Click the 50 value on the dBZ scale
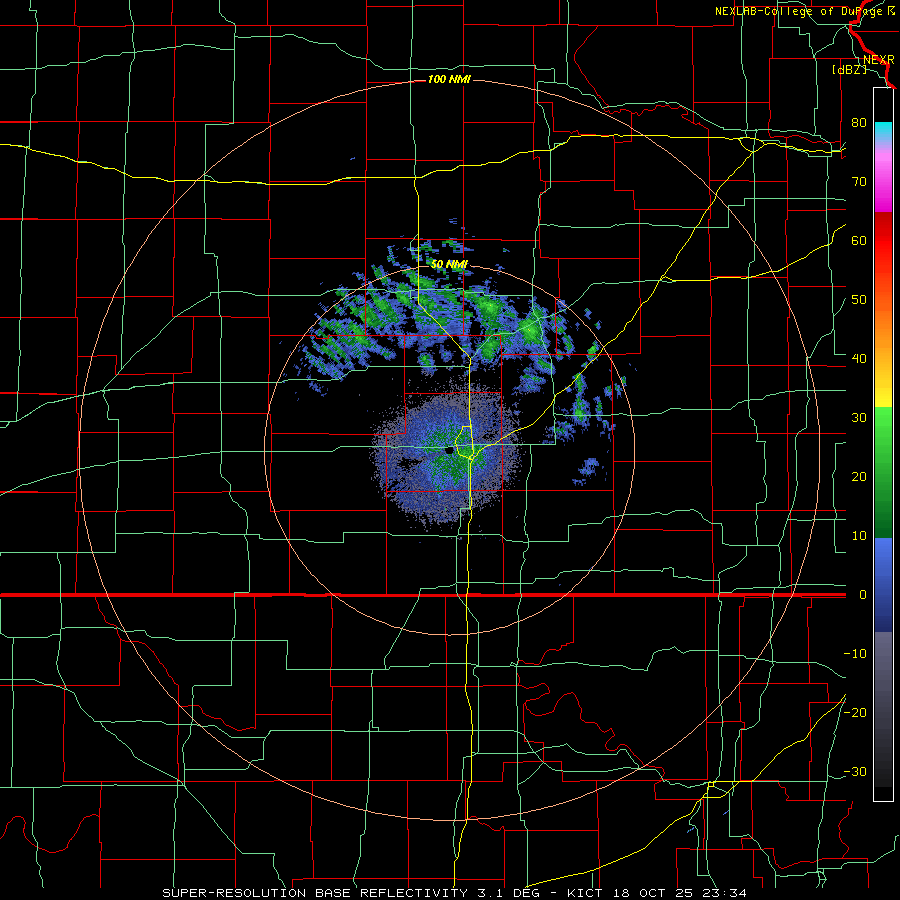Viewport: 900px width, 900px height. point(859,300)
